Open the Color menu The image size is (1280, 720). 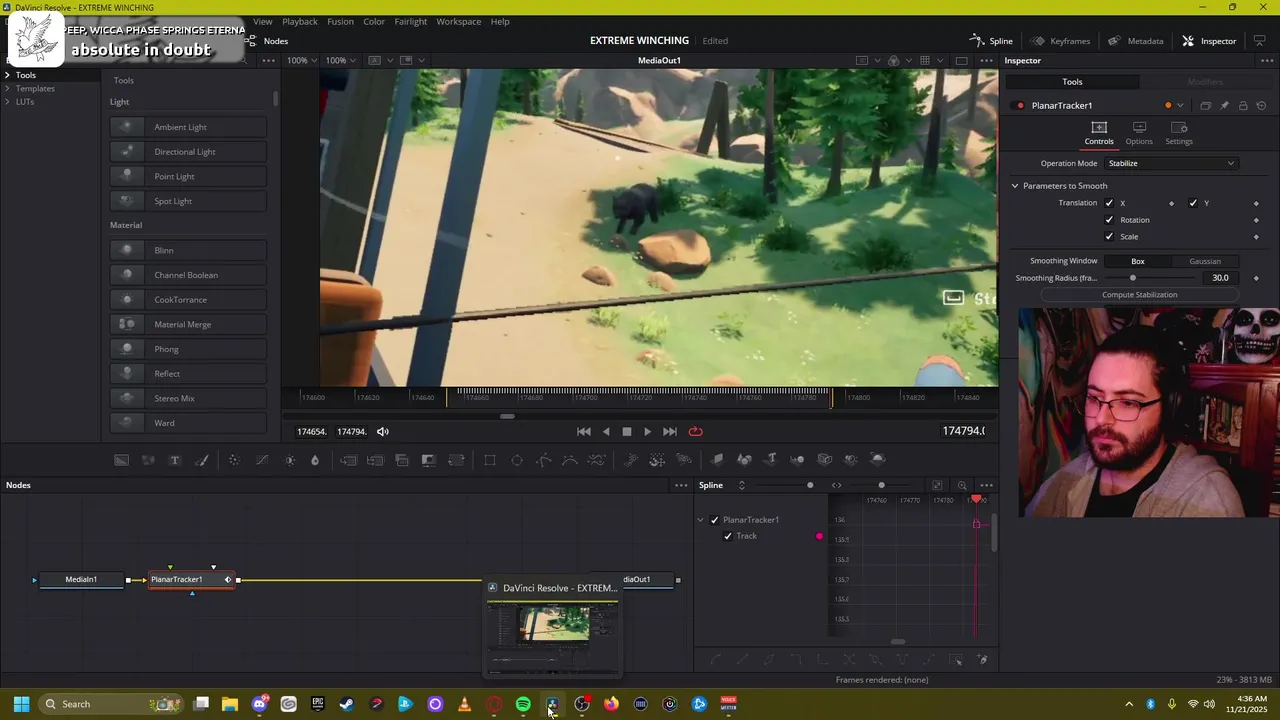374,21
